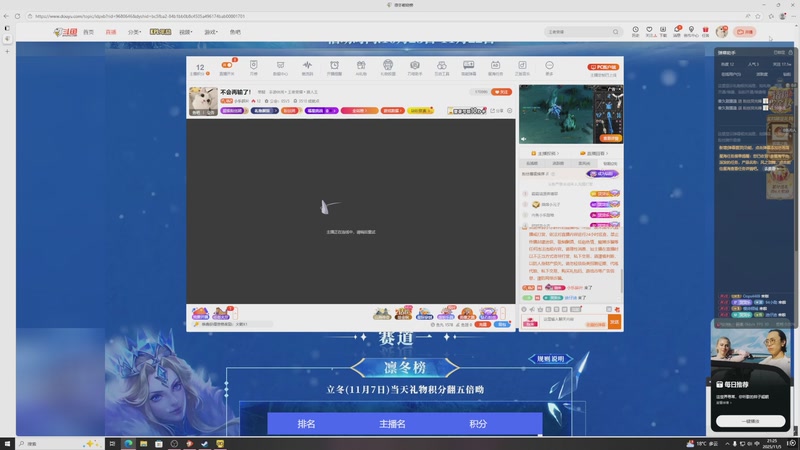Select 直播 in the top navigation
This screenshot has width=800, height=450.
(x=111, y=32)
